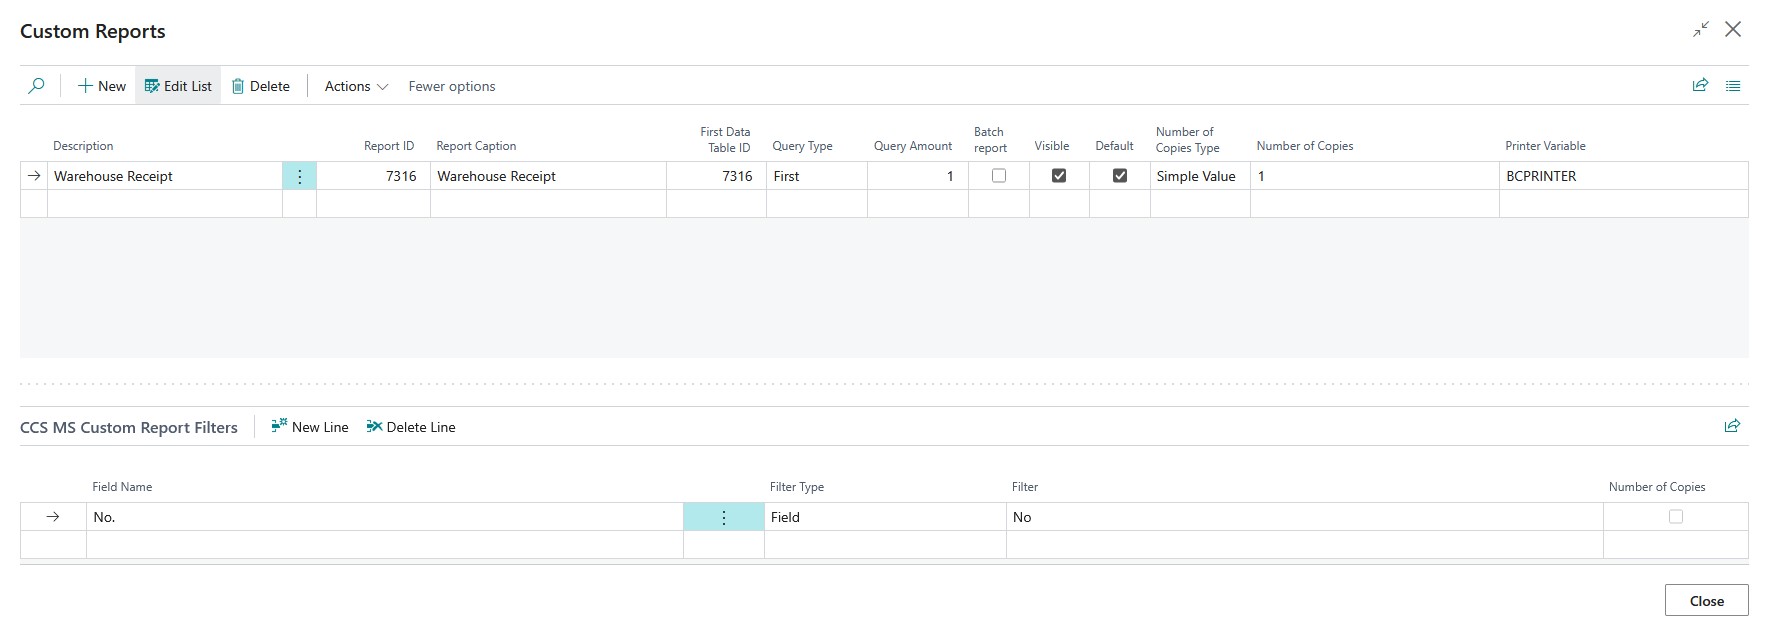
Task: Expand the Actions dropdown menu
Action: click(x=356, y=86)
